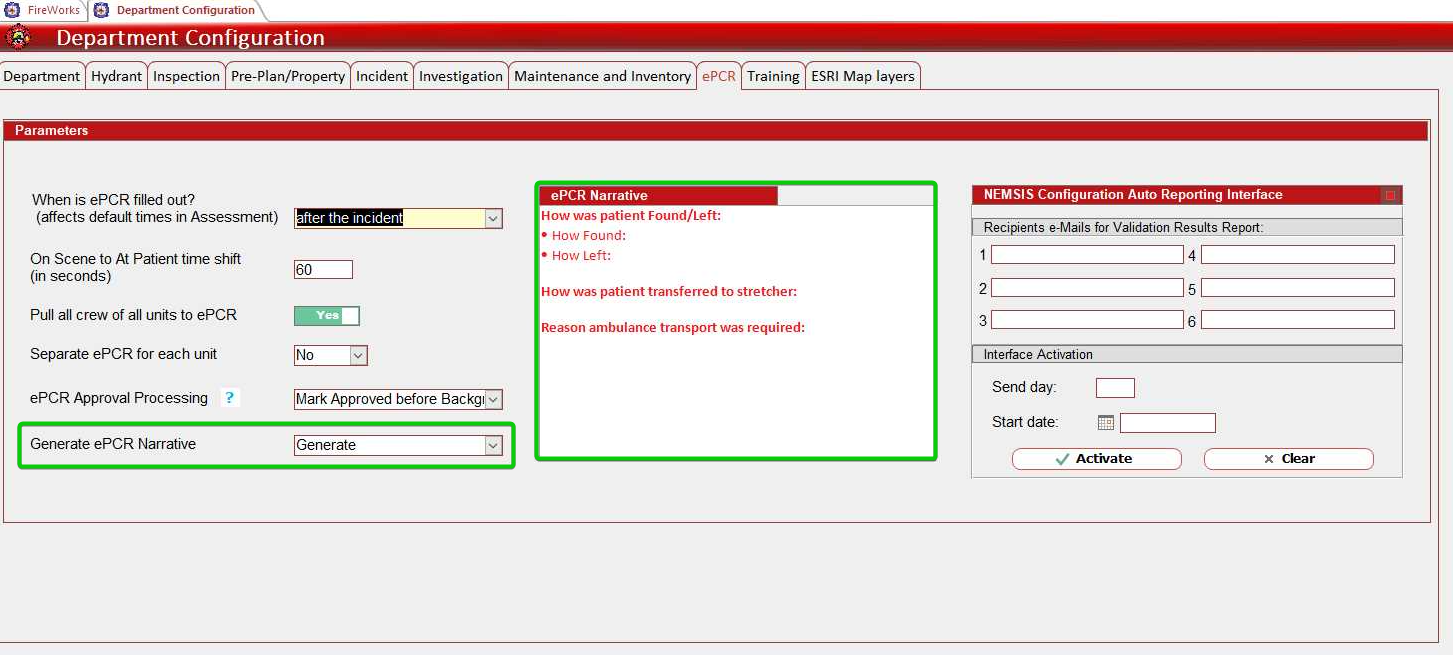Toggle the Pull all crew Yes switch

click(326, 316)
